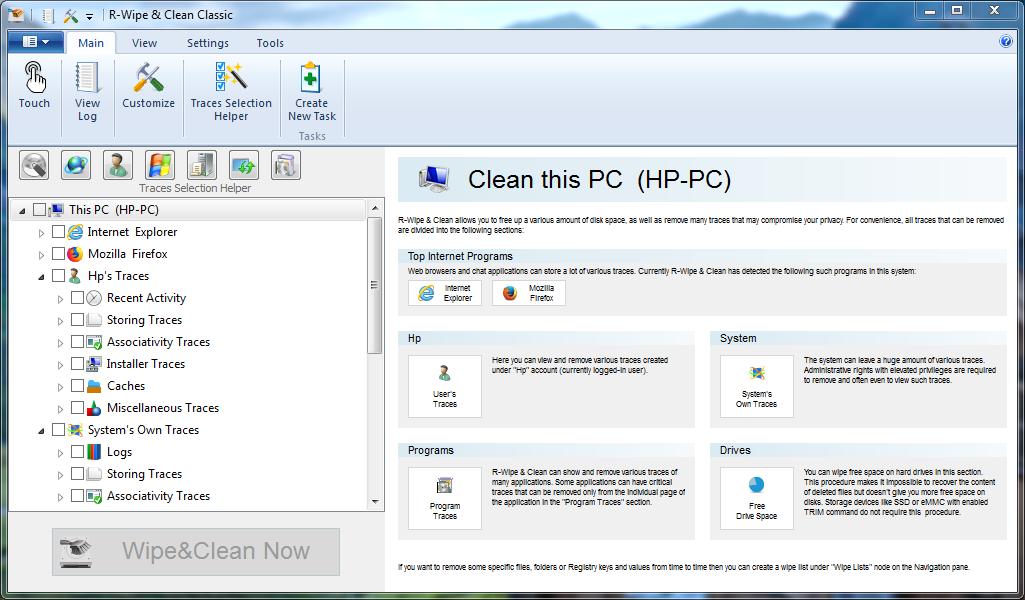Image resolution: width=1025 pixels, height=600 pixels.
Task: Open the System's Own Traces tile
Action: (x=756, y=386)
